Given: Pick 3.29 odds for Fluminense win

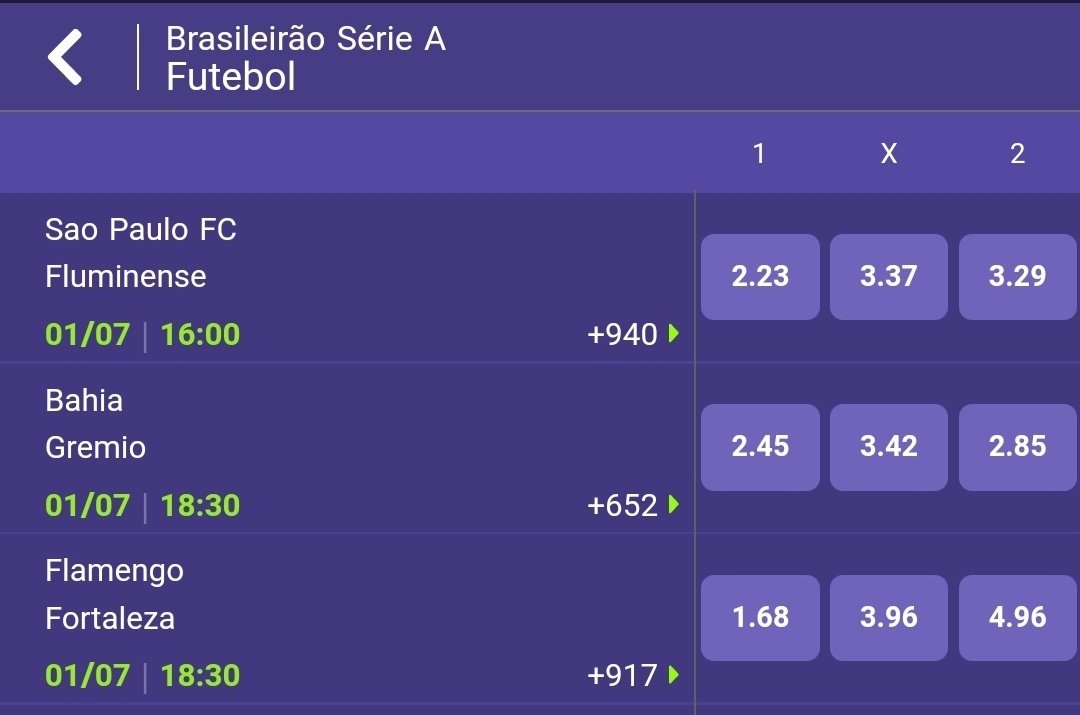Looking at the screenshot, I should coord(1017,277).
